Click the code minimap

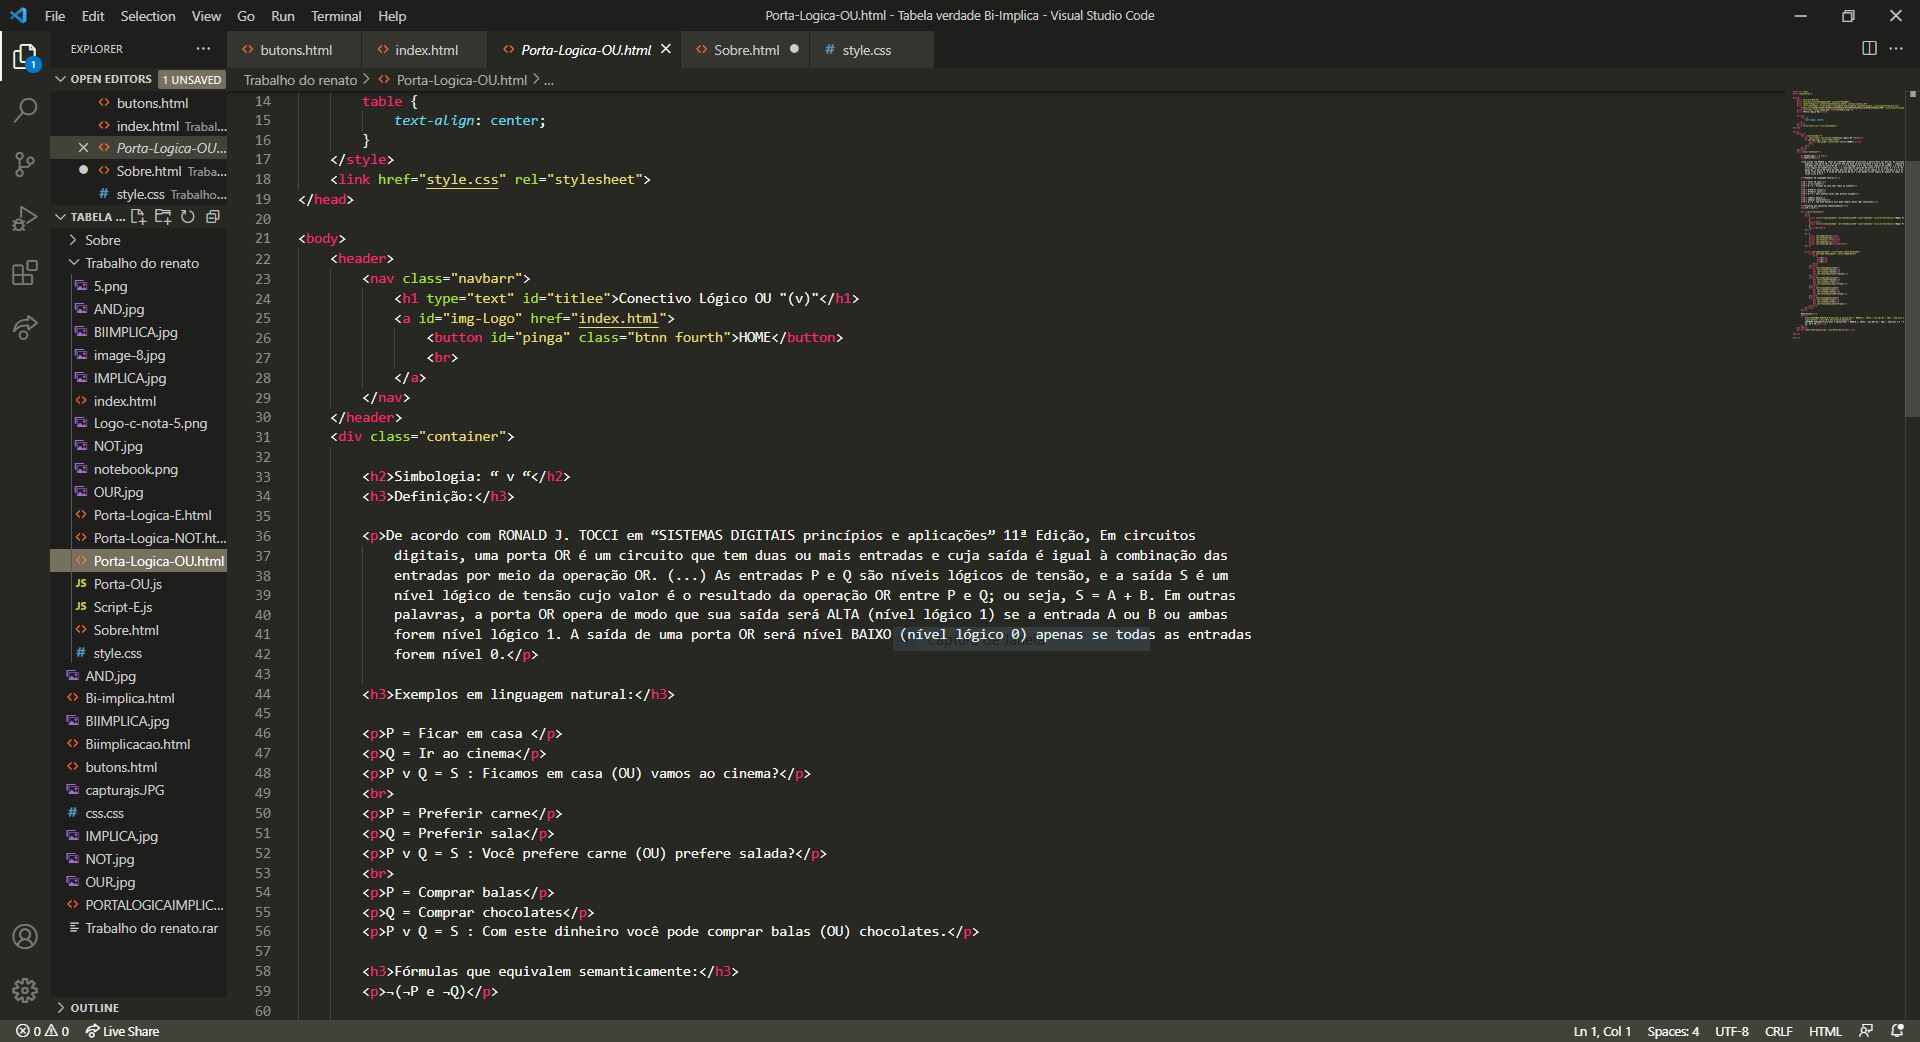pyautogui.click(x=1848, y=215)
